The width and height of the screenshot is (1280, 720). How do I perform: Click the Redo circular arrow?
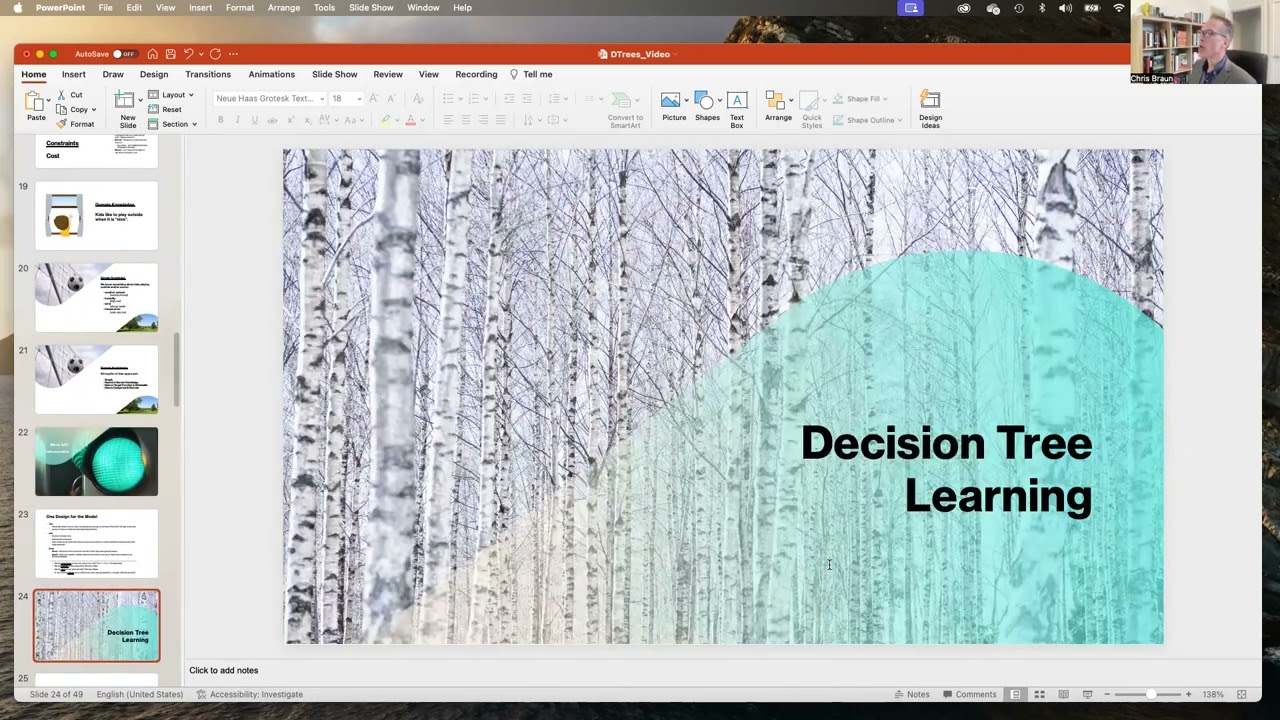point(215,54)
